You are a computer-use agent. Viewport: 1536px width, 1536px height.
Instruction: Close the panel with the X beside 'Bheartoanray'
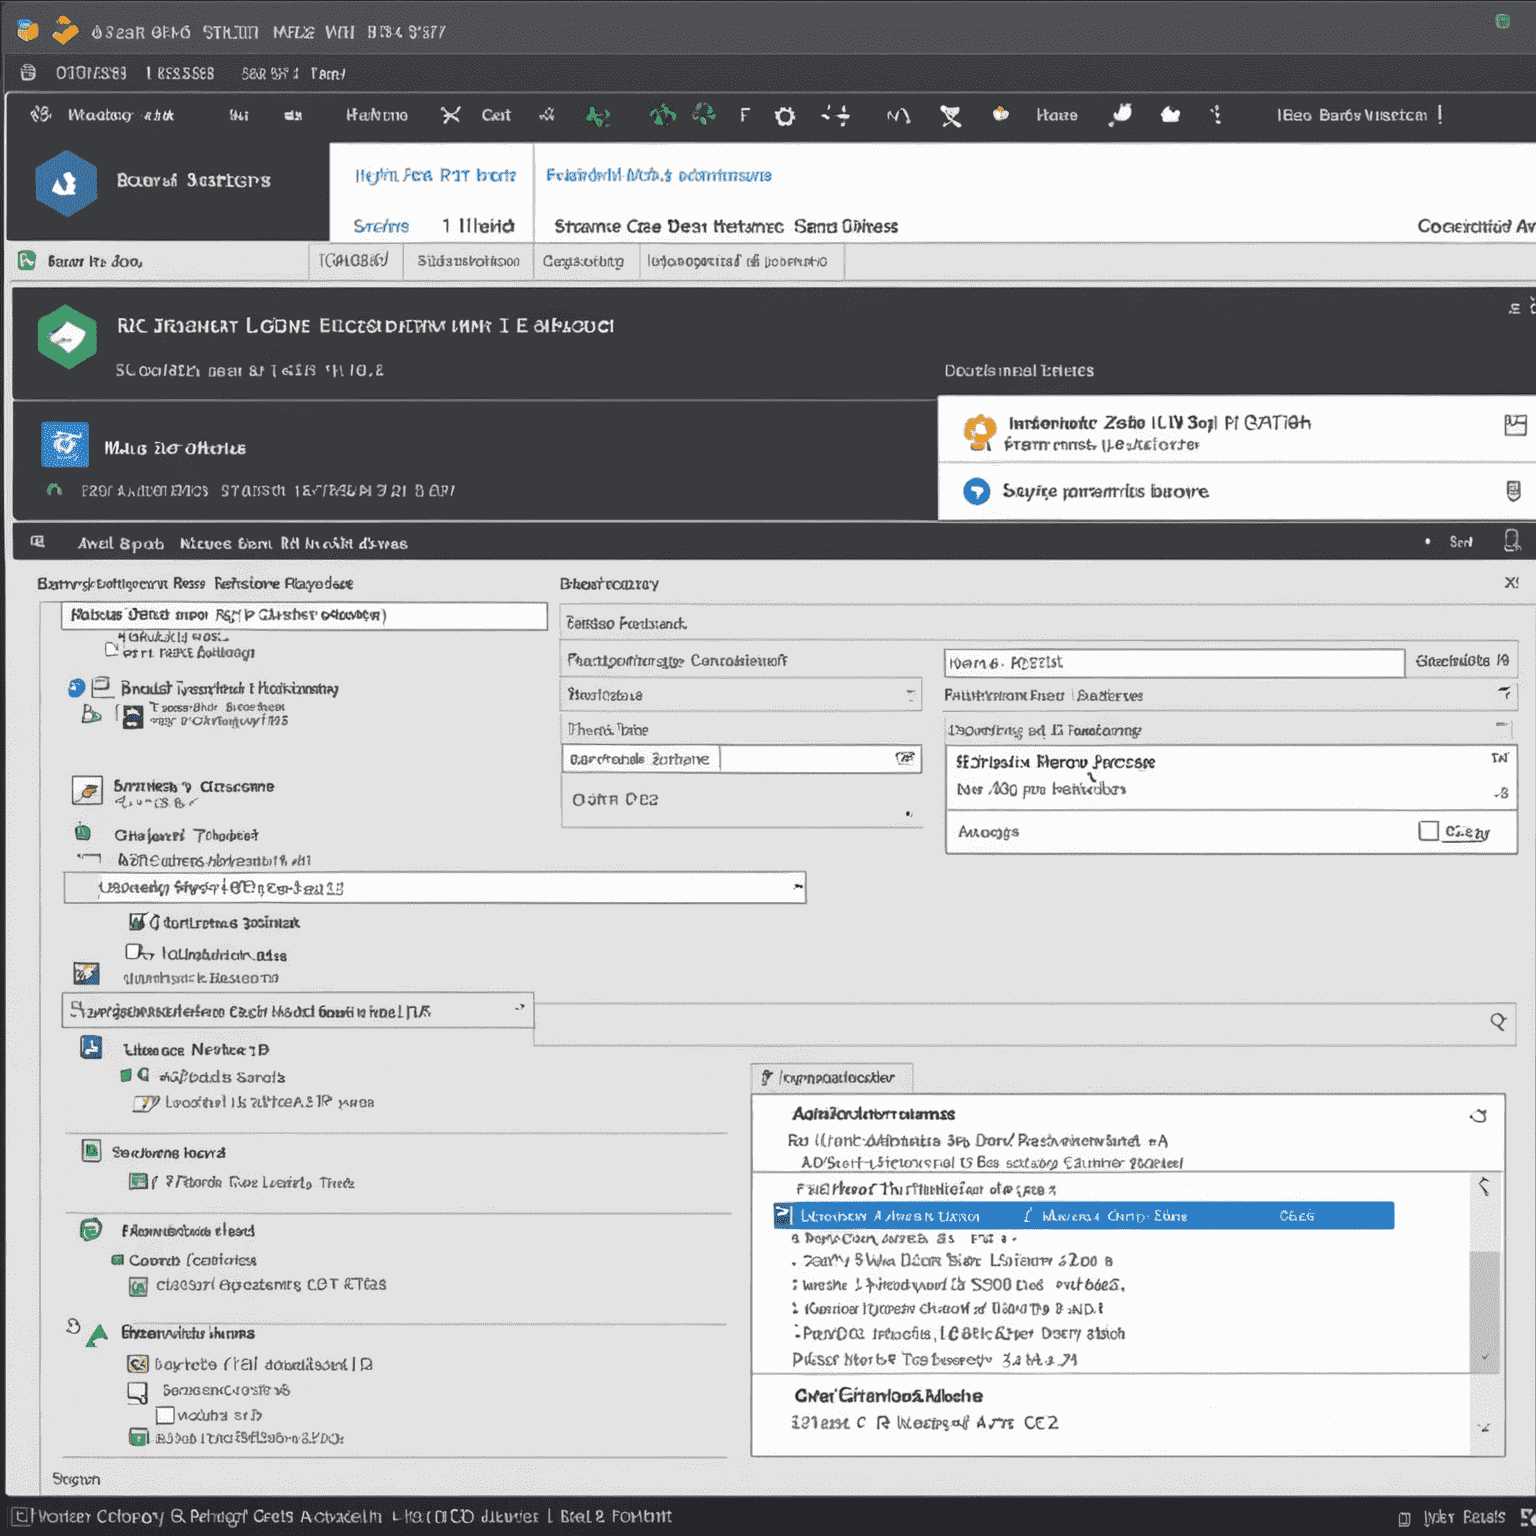pos(1512,583)
